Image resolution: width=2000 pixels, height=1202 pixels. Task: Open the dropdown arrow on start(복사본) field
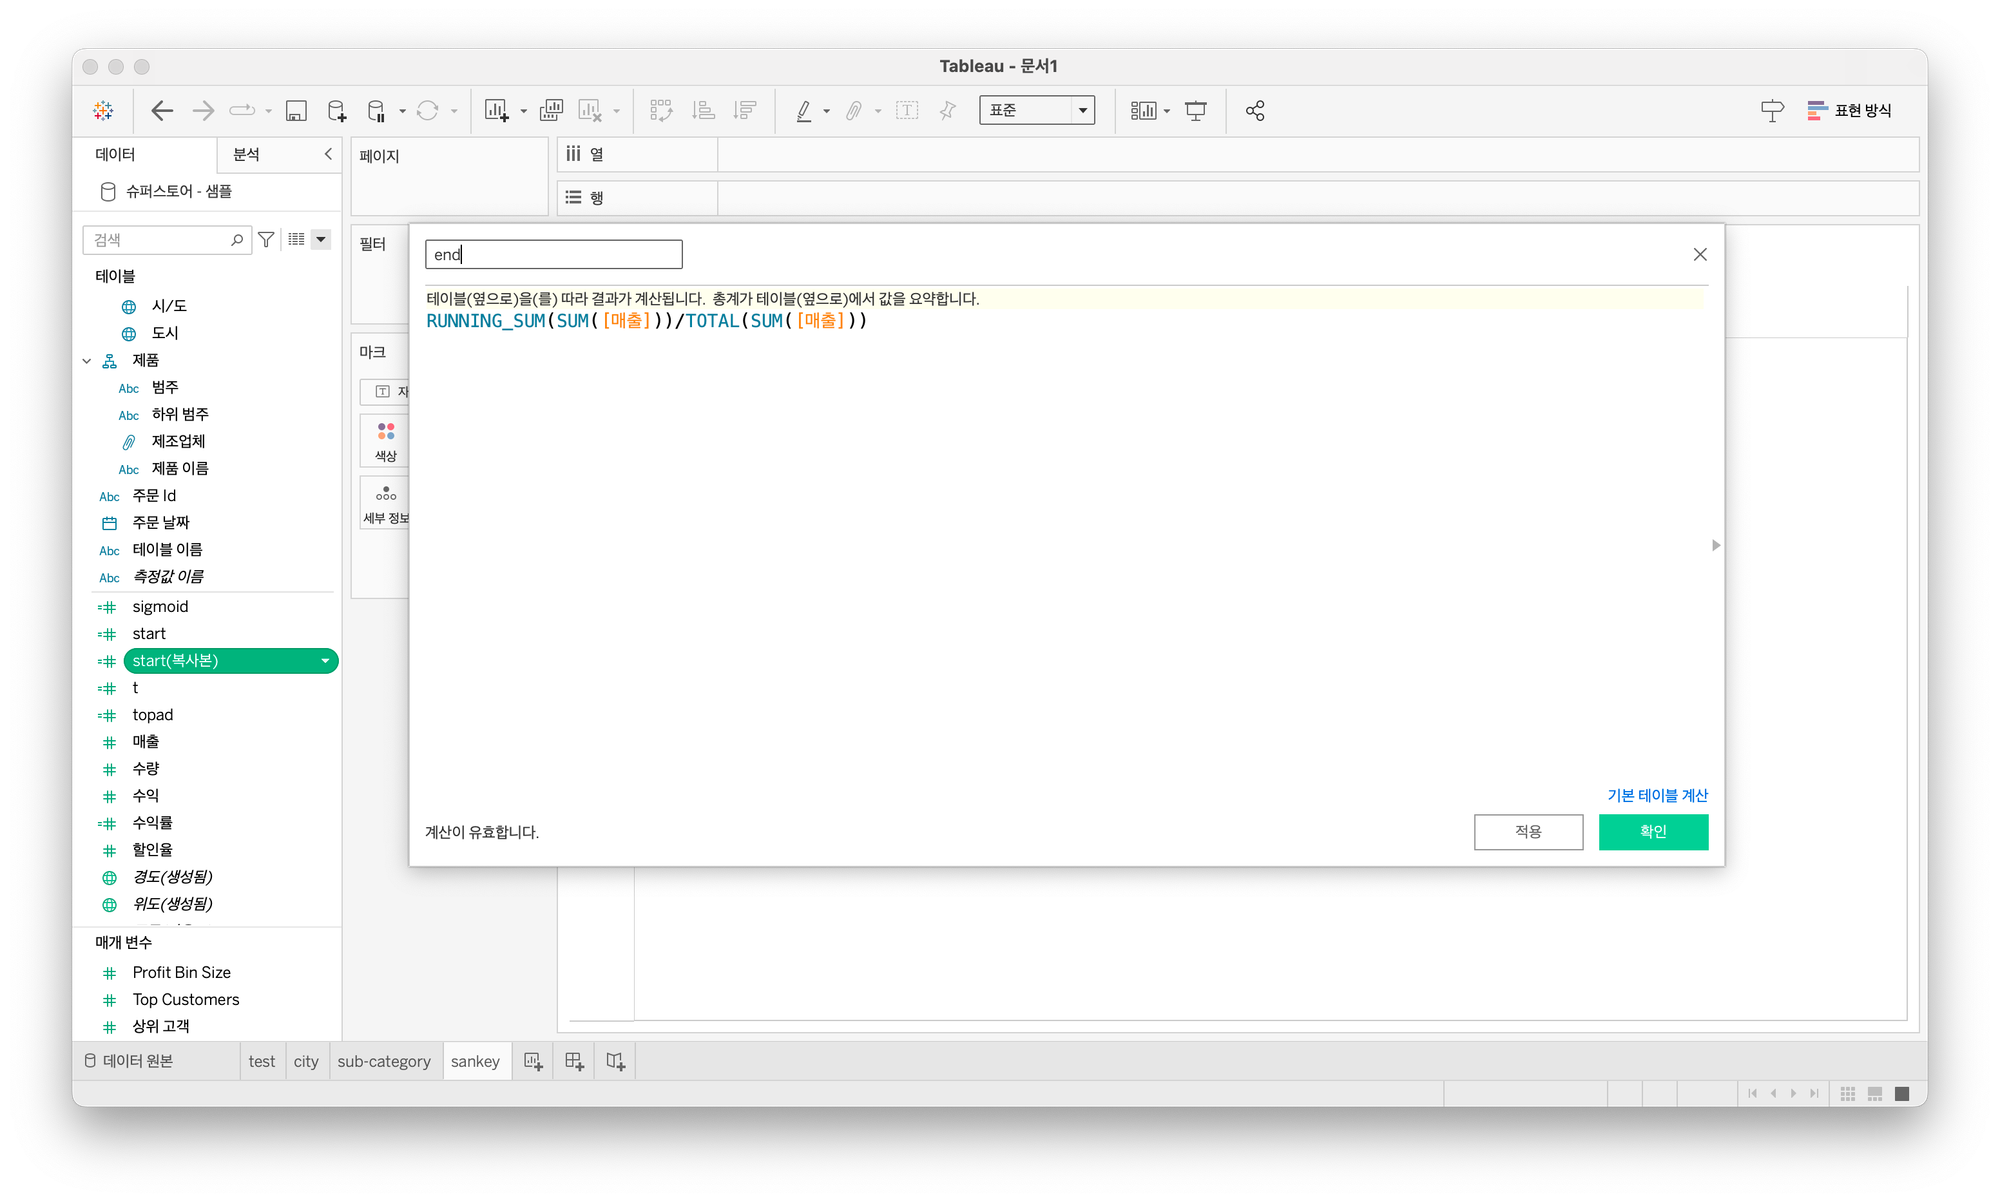pyautogui.click(x=325, y=661)
